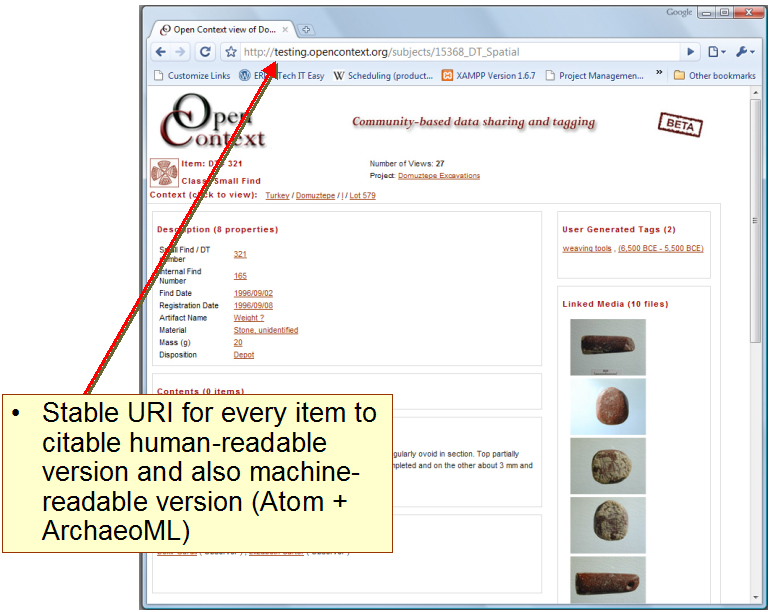View the first linked media stone photo
The height and width of the screenshot is (612, 772).
coord(608,347)
